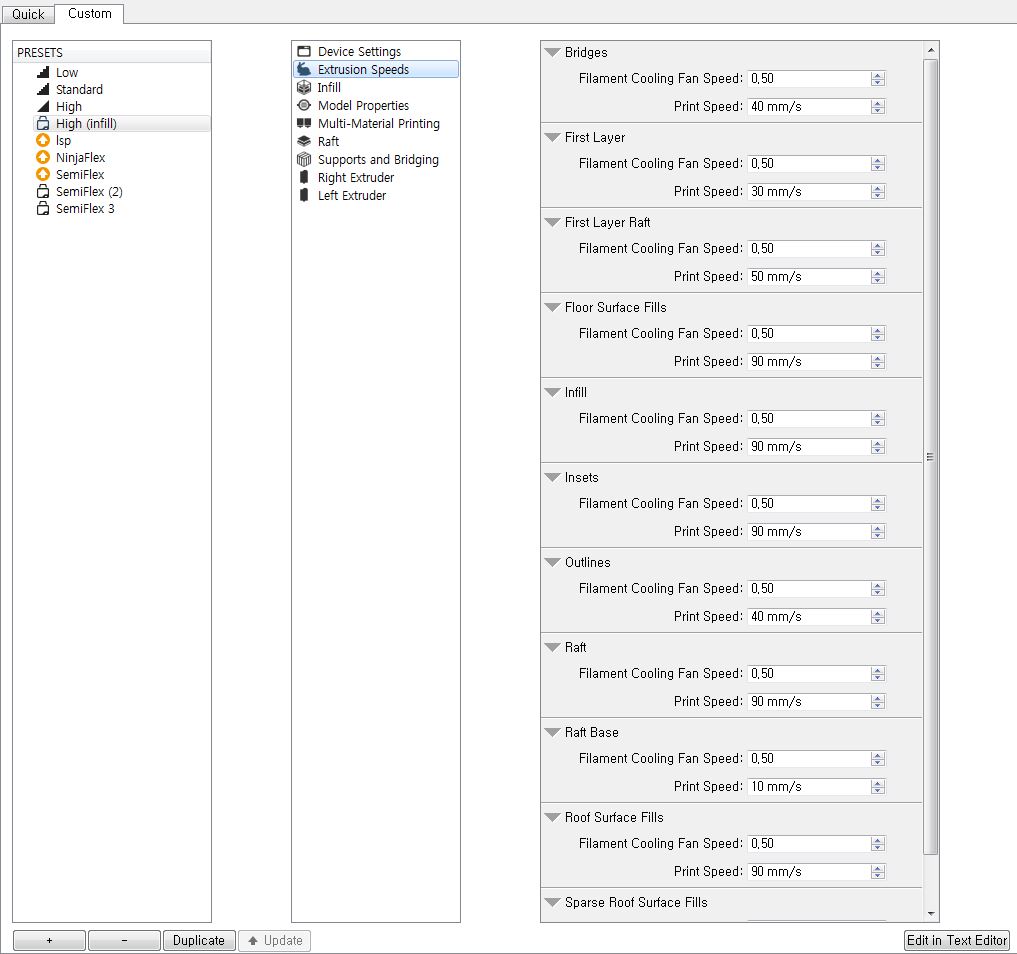Click the NinjaFlex preset orange icon
1017x954 pixels.
43,157
